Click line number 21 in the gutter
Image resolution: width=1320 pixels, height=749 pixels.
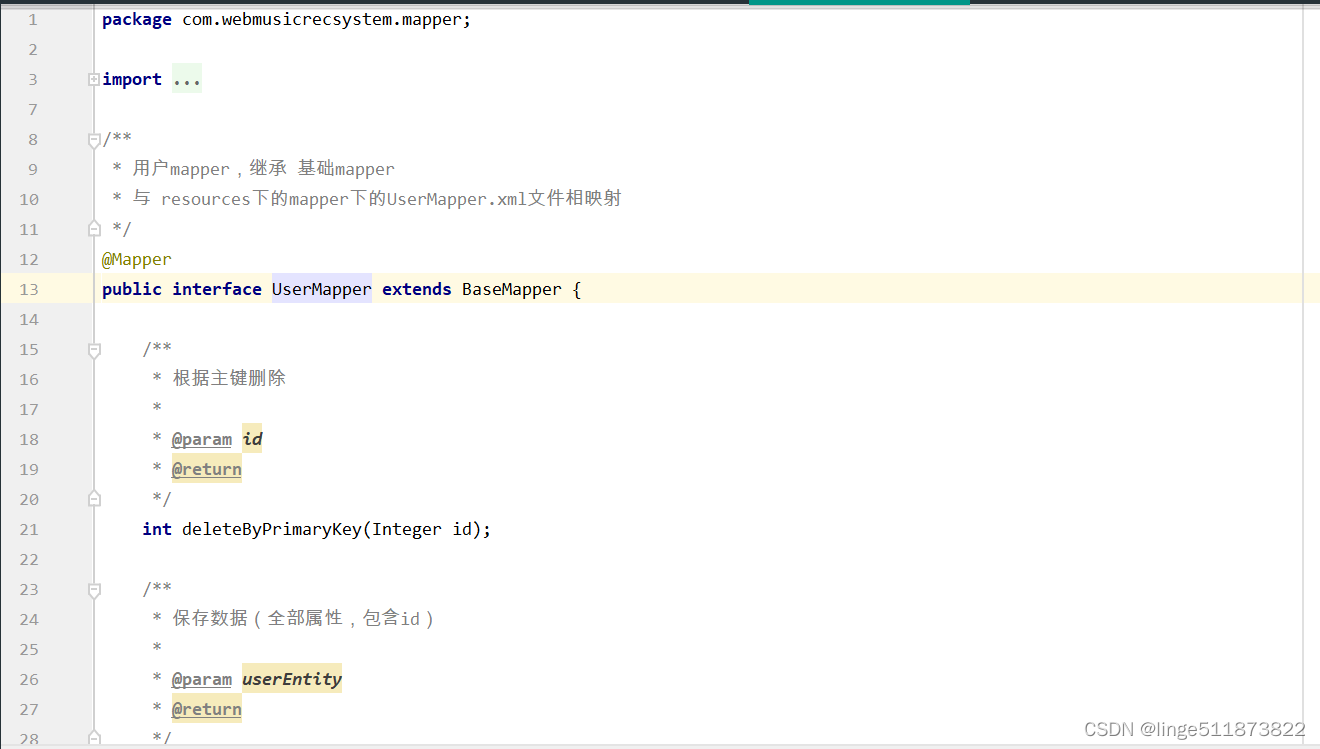click(29, 529)
